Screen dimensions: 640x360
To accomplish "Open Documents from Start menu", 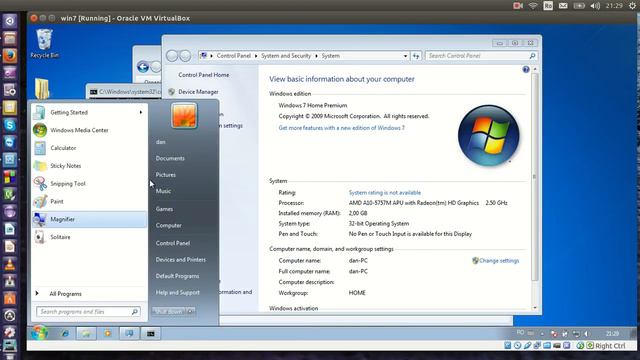I will tap(170, 158).
